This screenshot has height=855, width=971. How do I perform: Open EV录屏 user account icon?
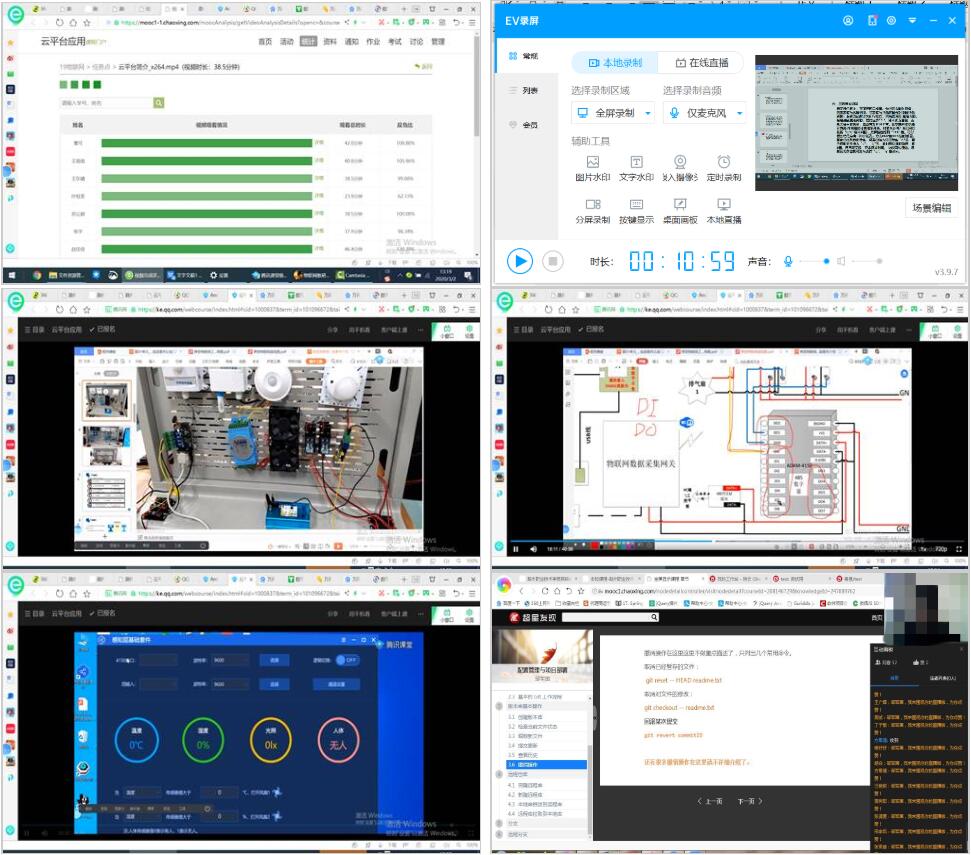(848, 20)
